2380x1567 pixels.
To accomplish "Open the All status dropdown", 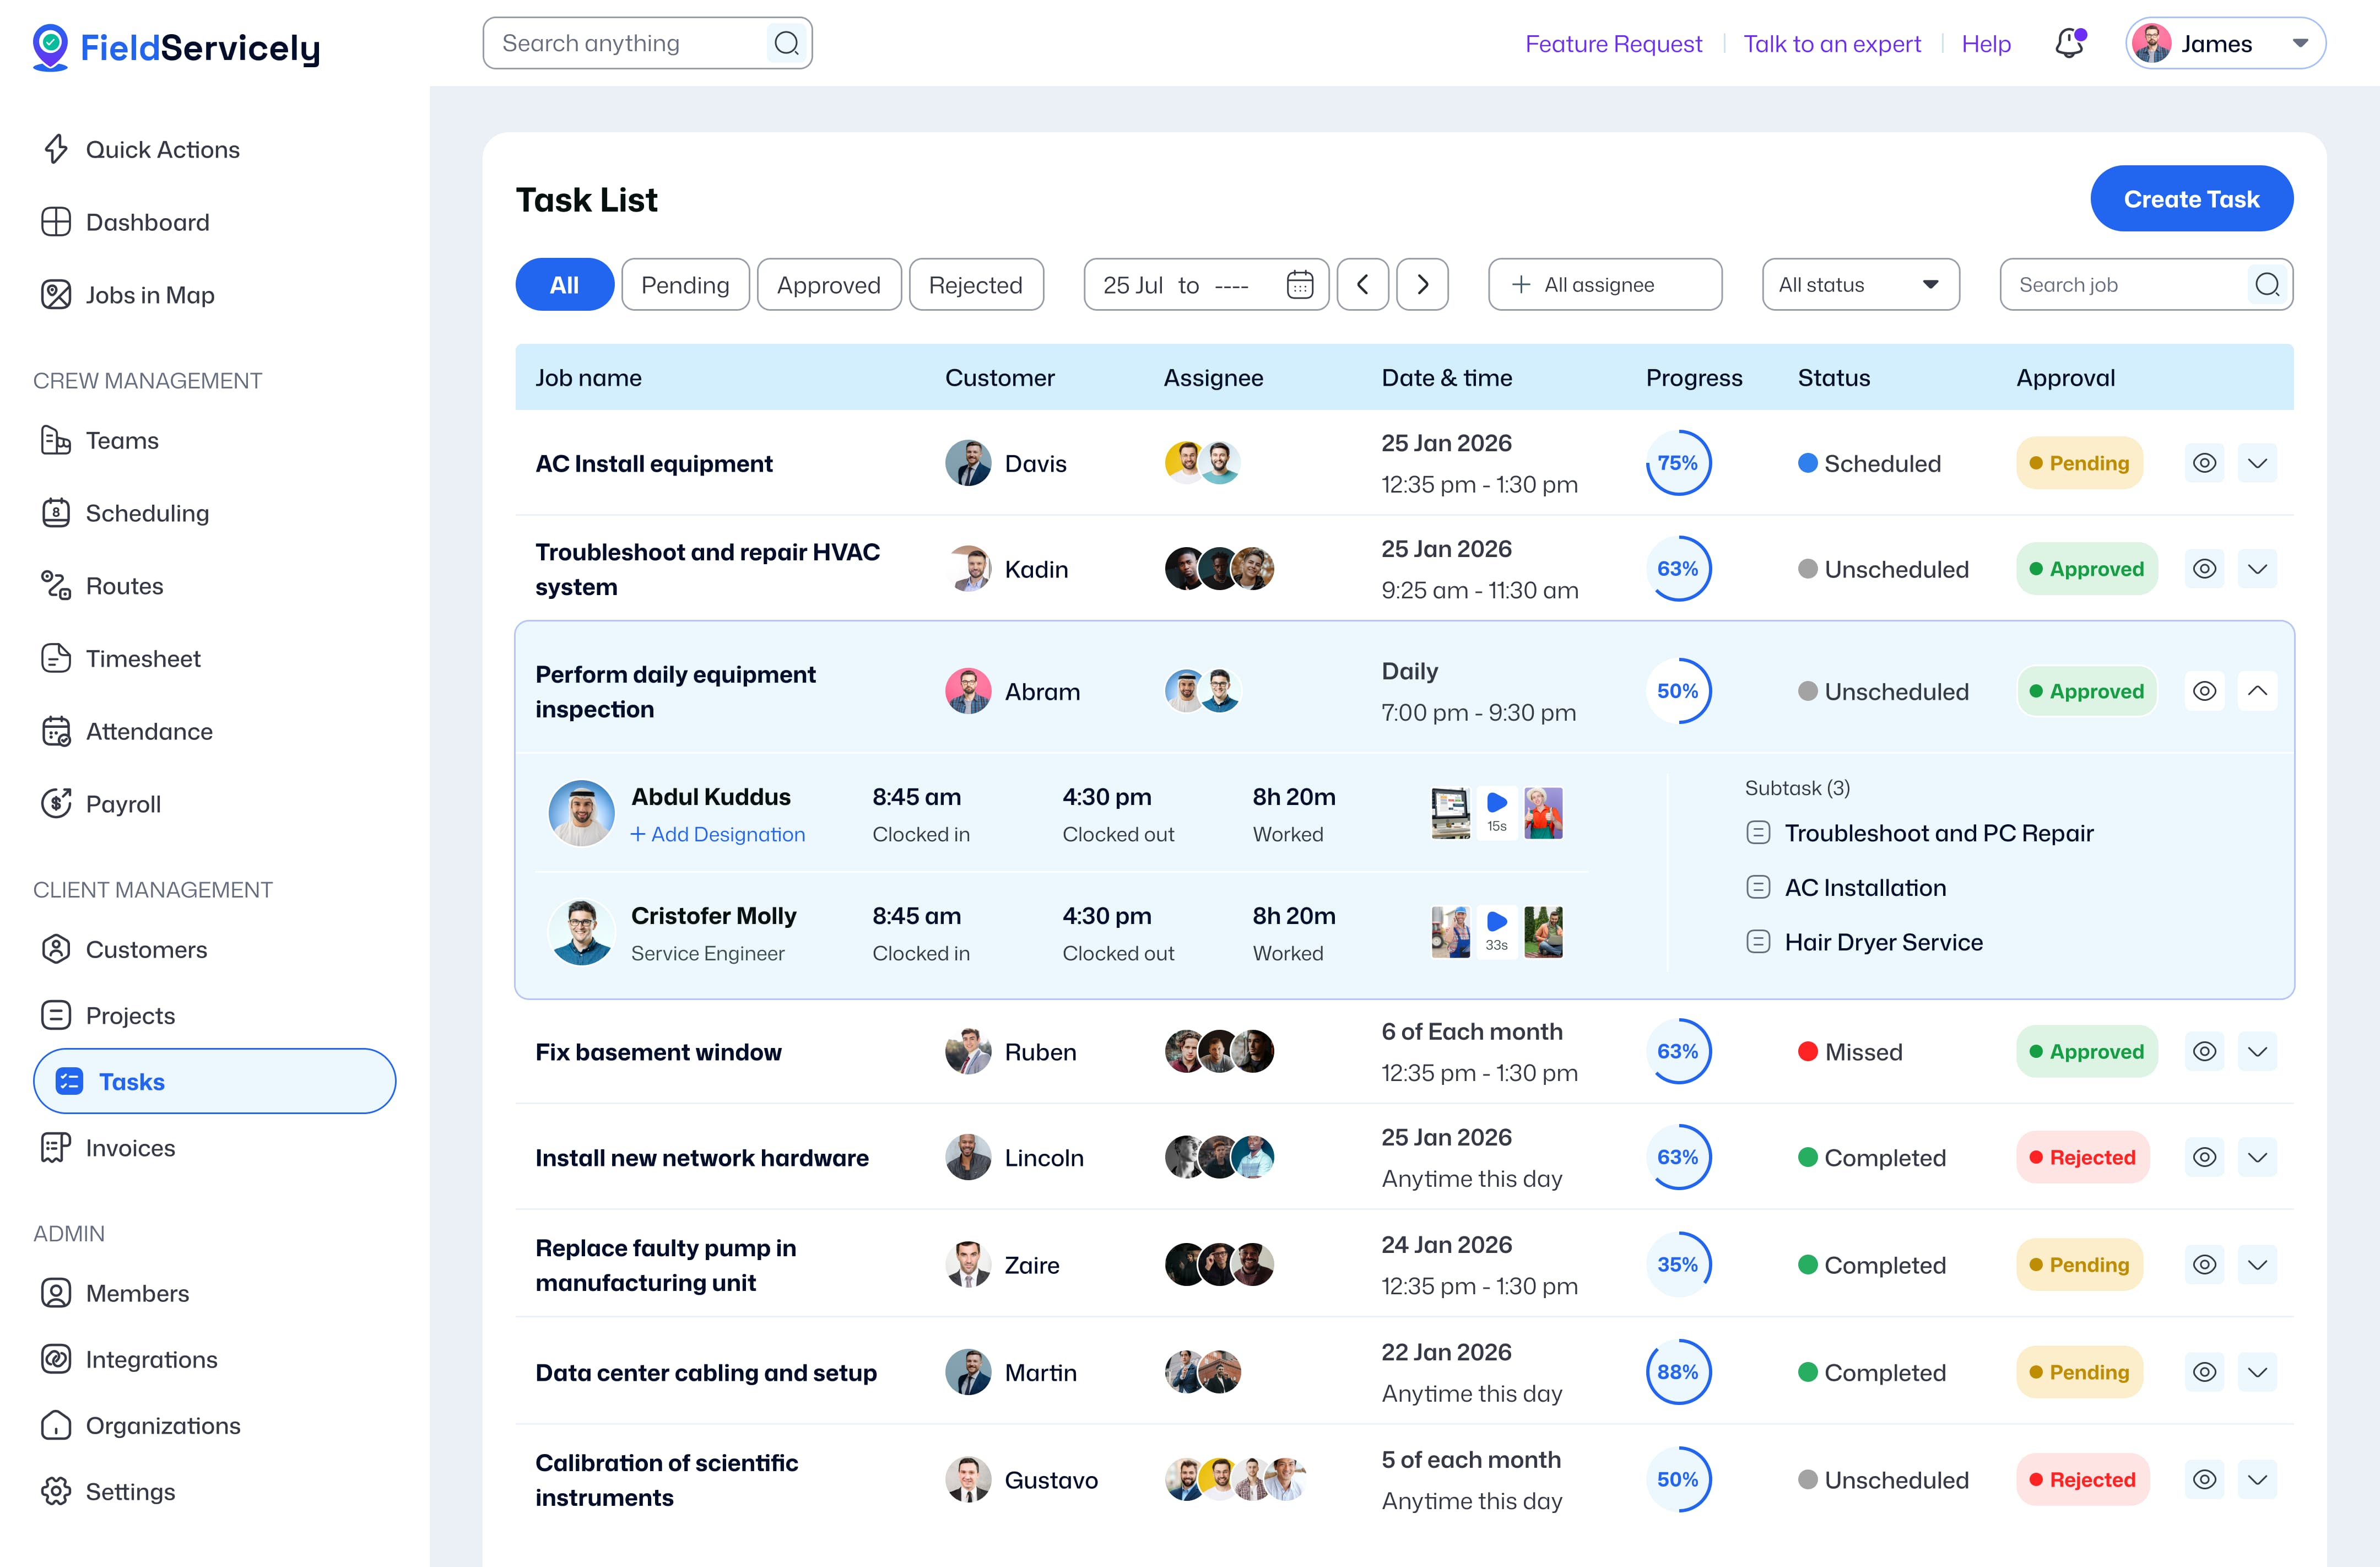I will point(1859,285).
